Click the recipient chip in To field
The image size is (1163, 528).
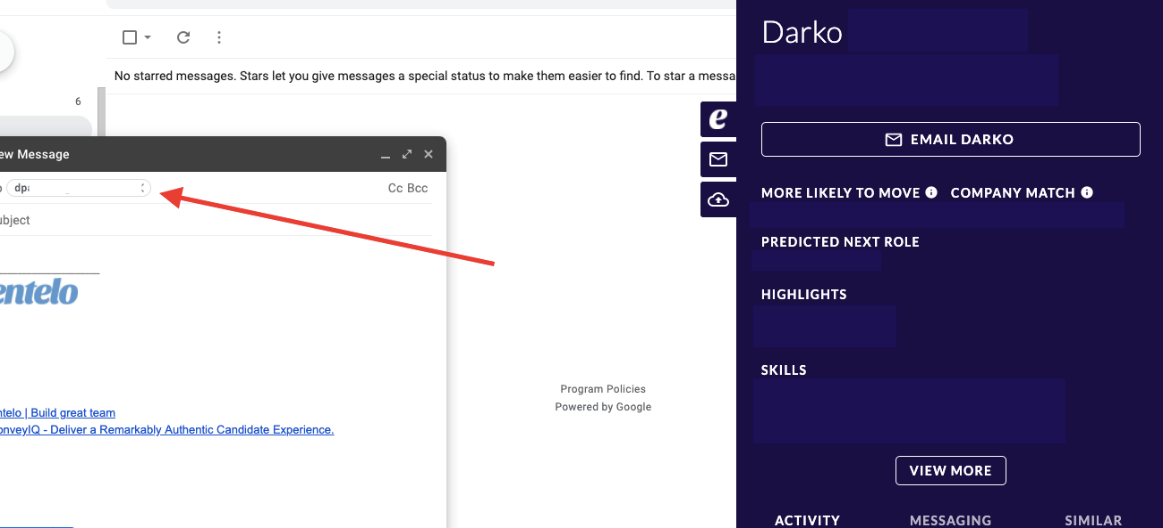[x=79, y=188]
